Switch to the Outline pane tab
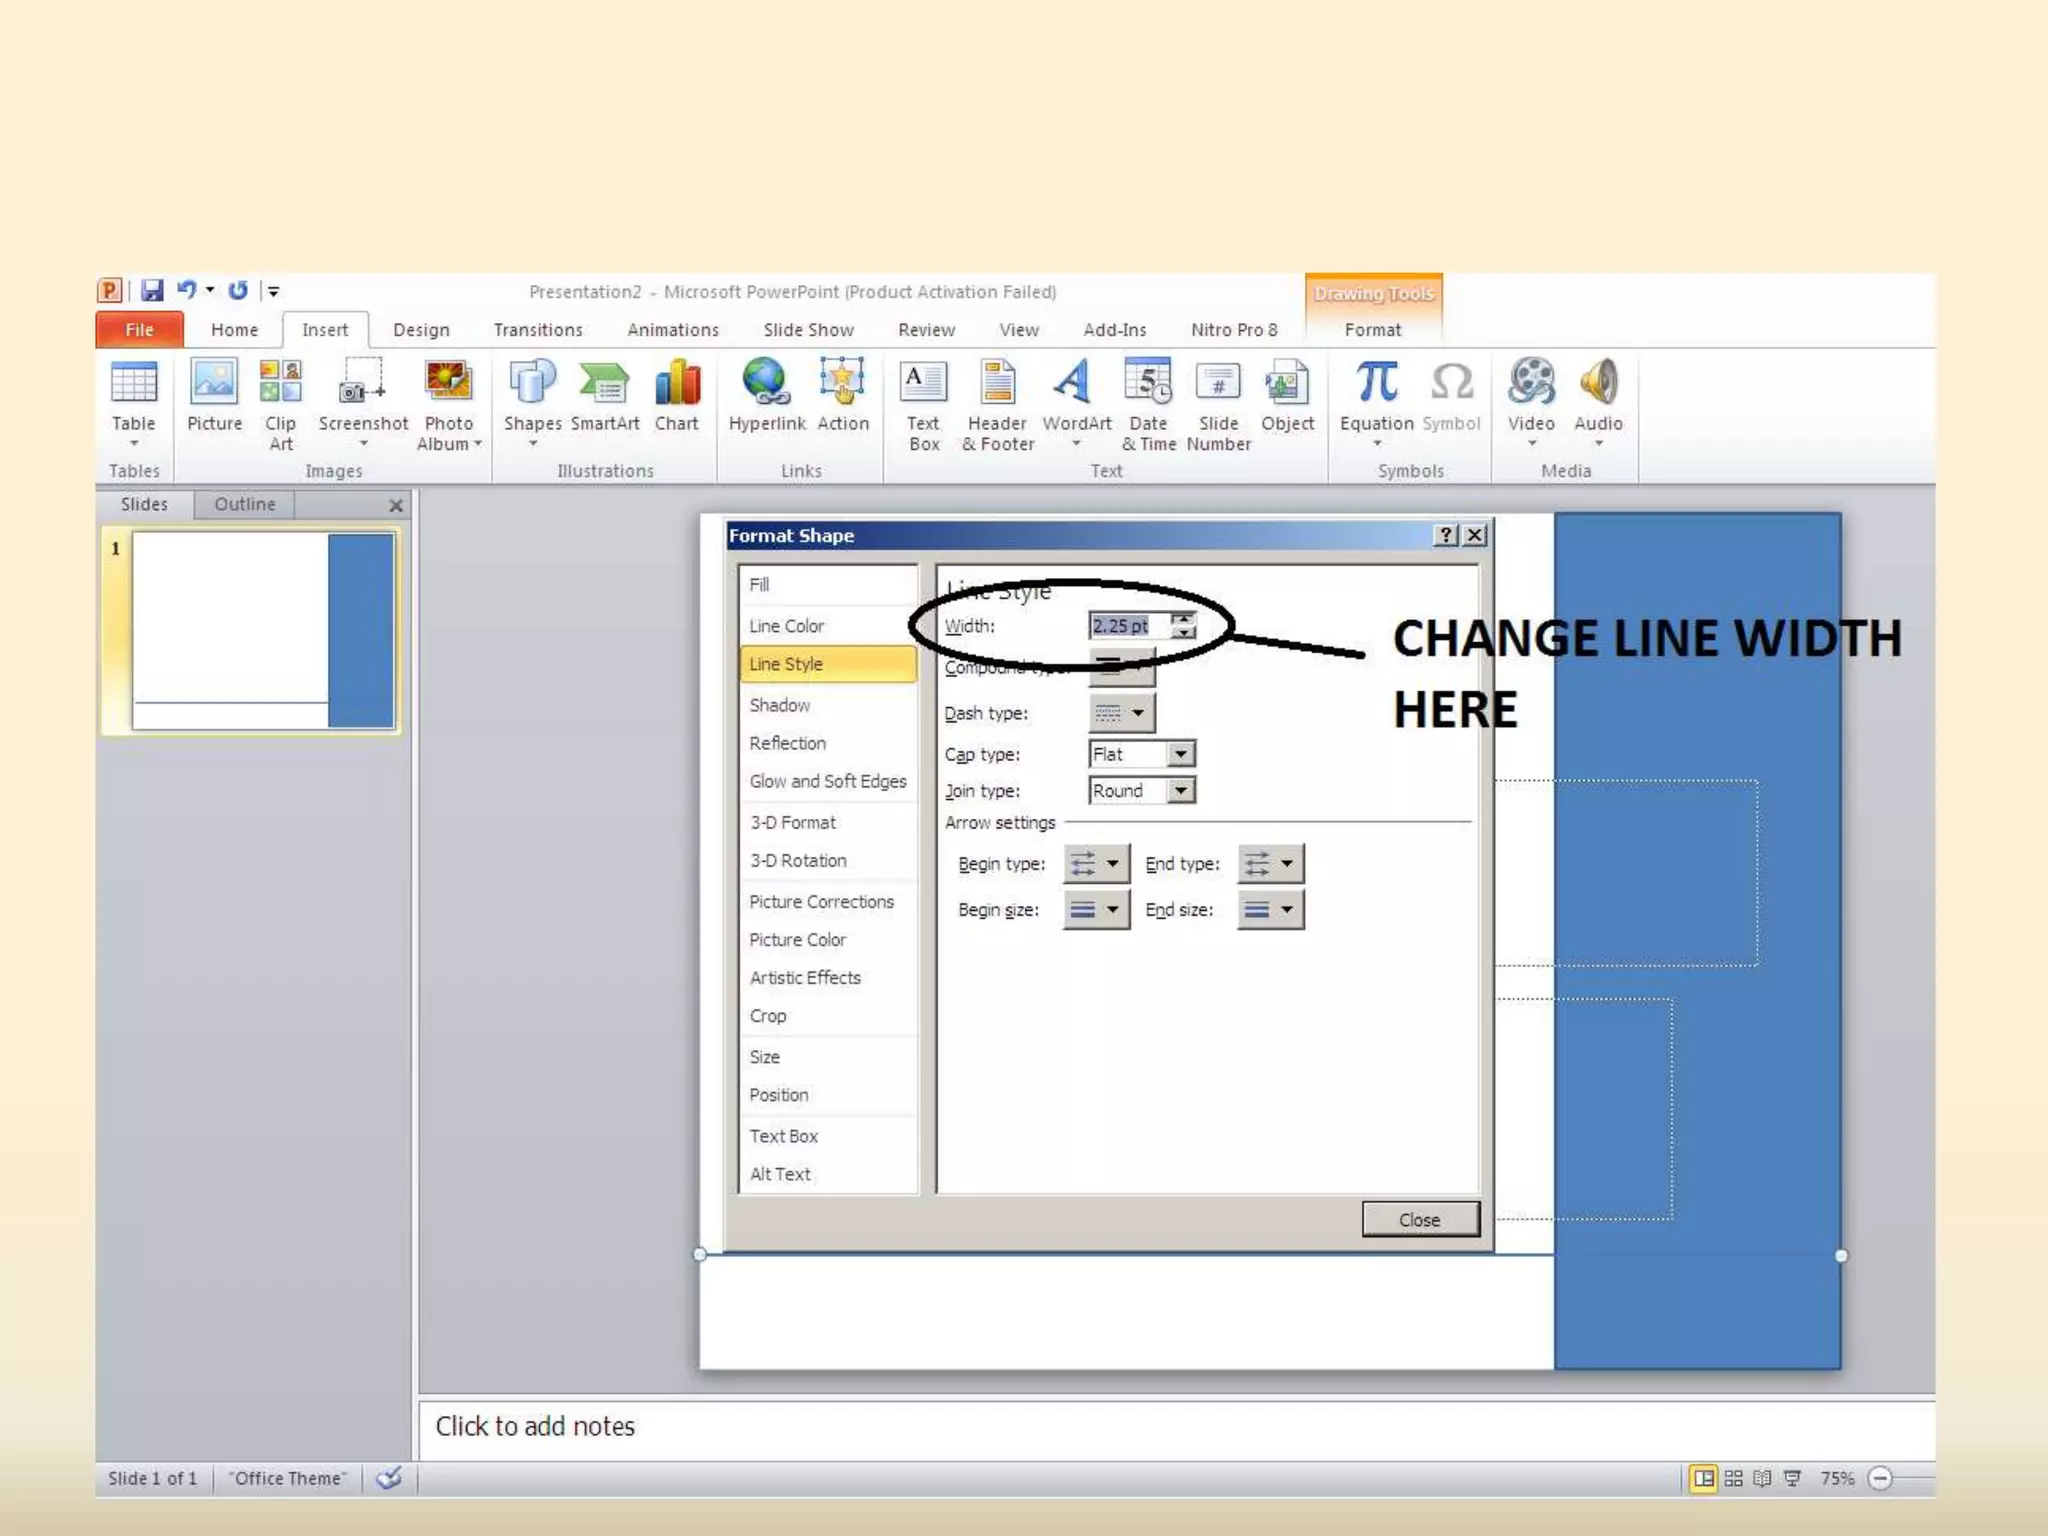Viewport: 2048px width, 1536px height. coord(244,504)
